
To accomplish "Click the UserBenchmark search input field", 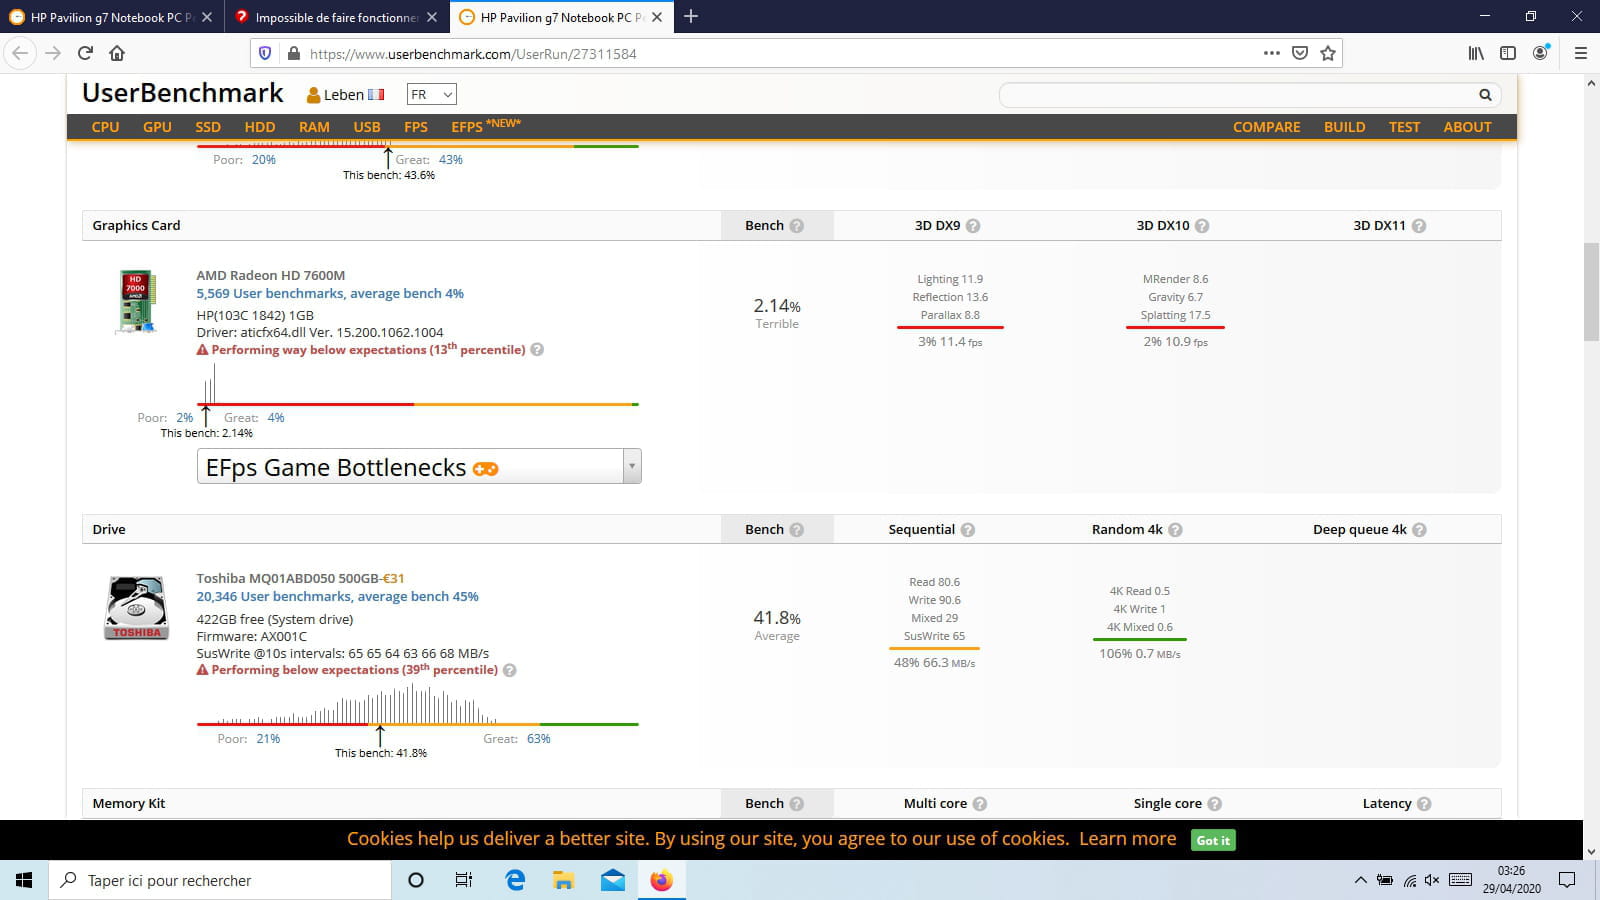I will [x=1238, y=95].
